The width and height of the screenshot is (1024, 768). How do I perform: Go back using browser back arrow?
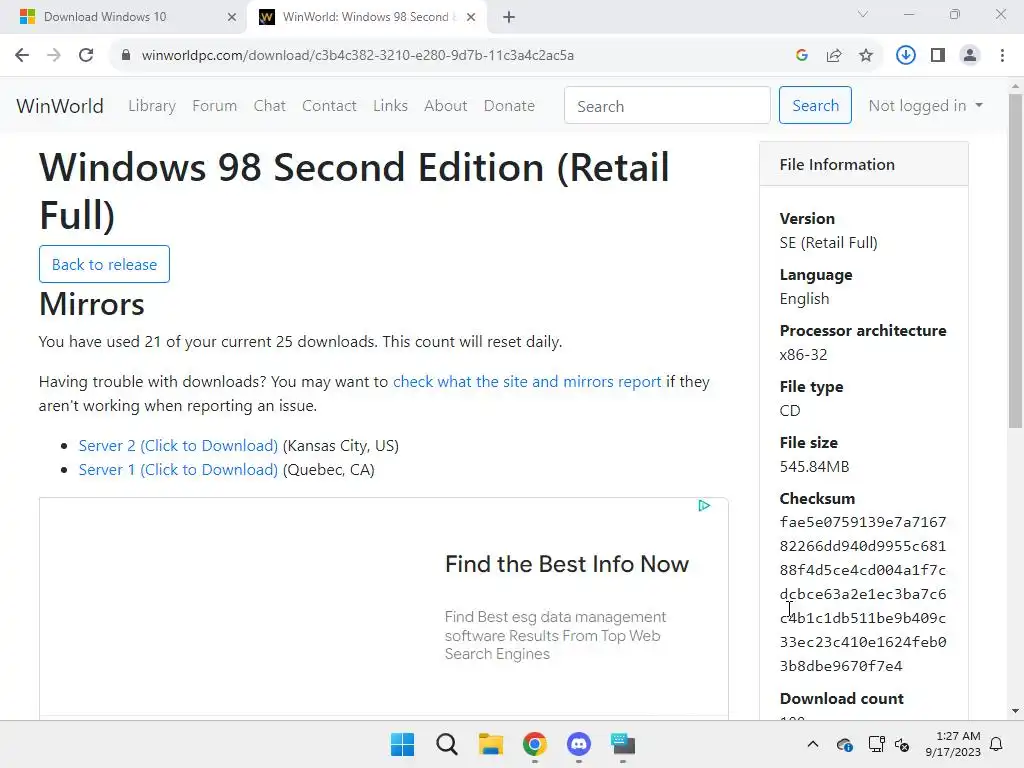[22, 55]
